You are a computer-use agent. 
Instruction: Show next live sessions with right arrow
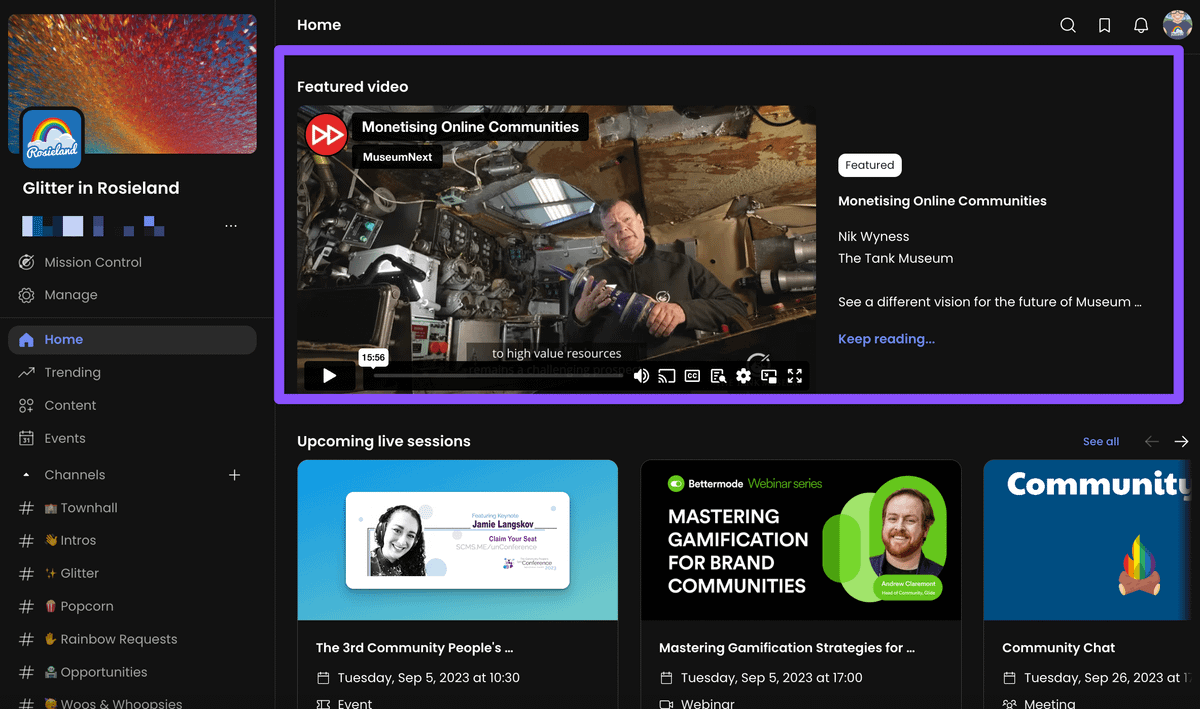(1181, 441)
